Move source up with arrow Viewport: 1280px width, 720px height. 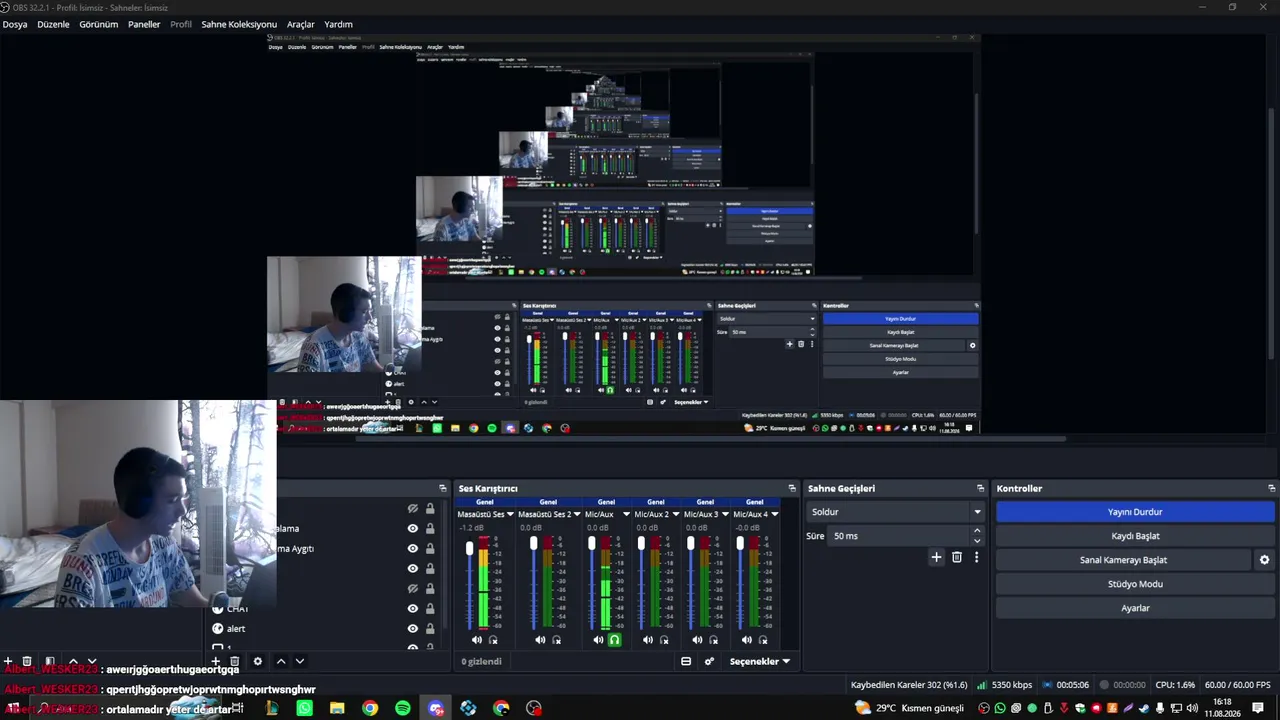tap(281, 661)
